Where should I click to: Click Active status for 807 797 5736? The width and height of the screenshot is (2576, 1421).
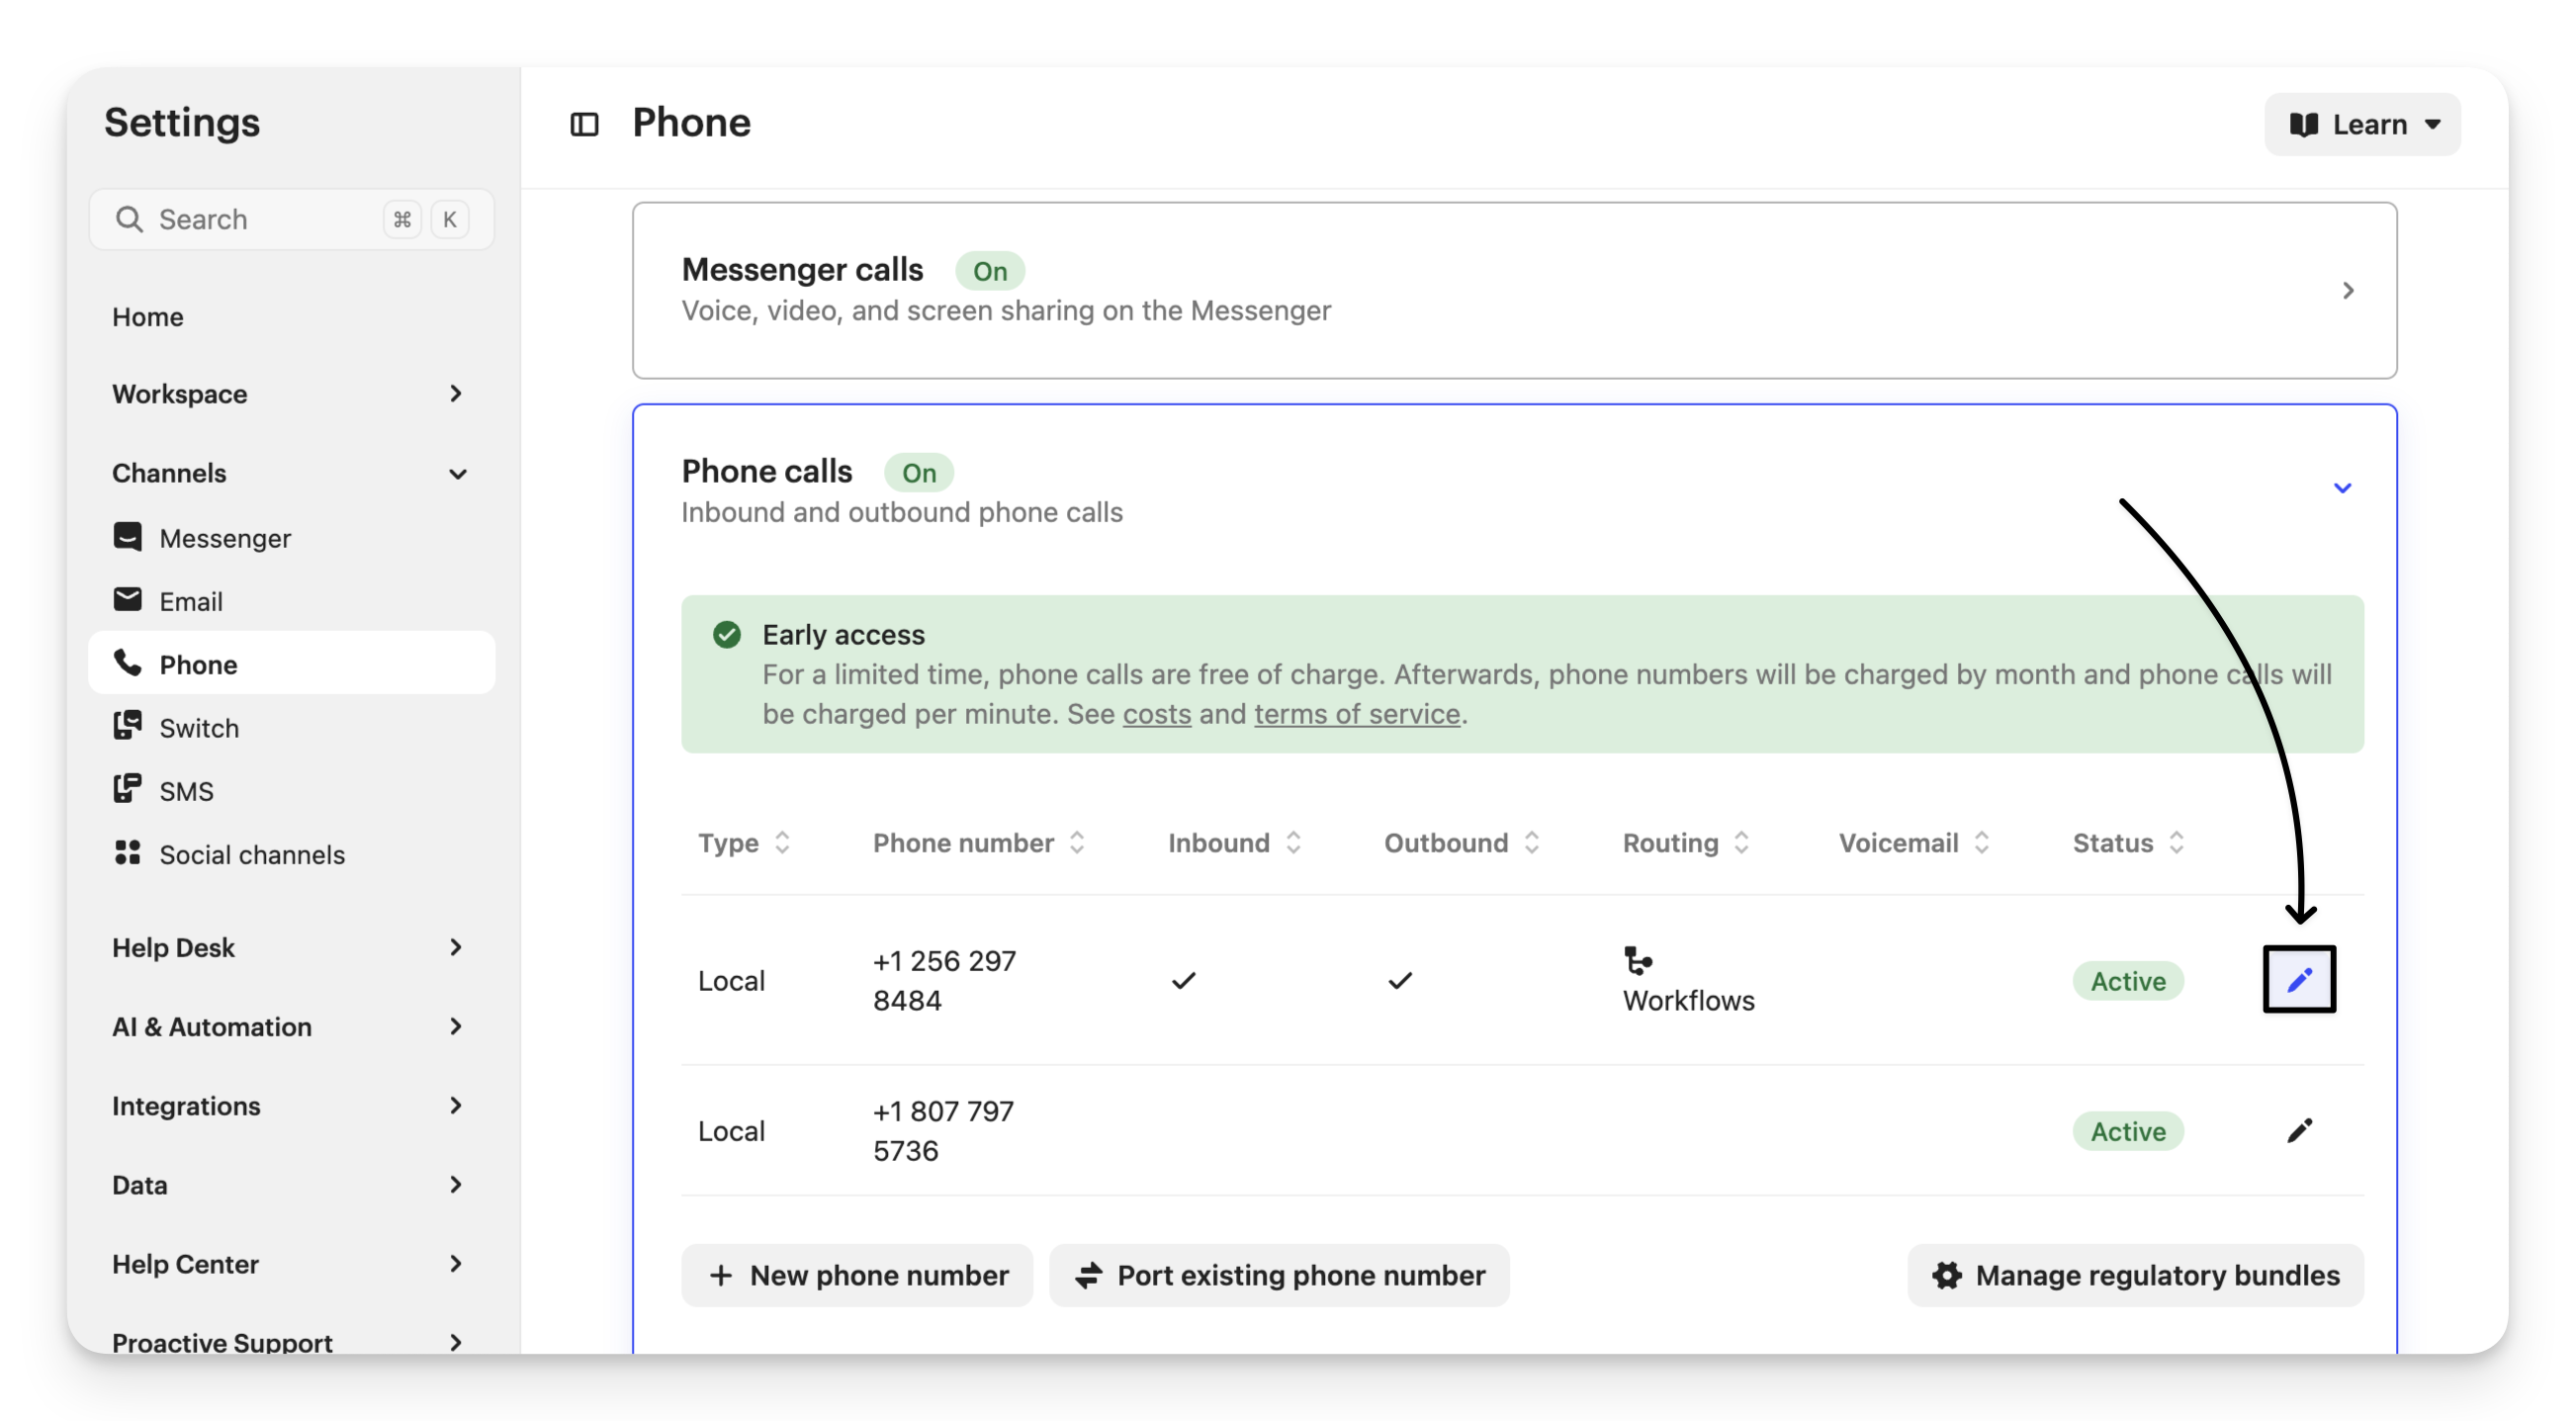click(x=2128, y=1131)
